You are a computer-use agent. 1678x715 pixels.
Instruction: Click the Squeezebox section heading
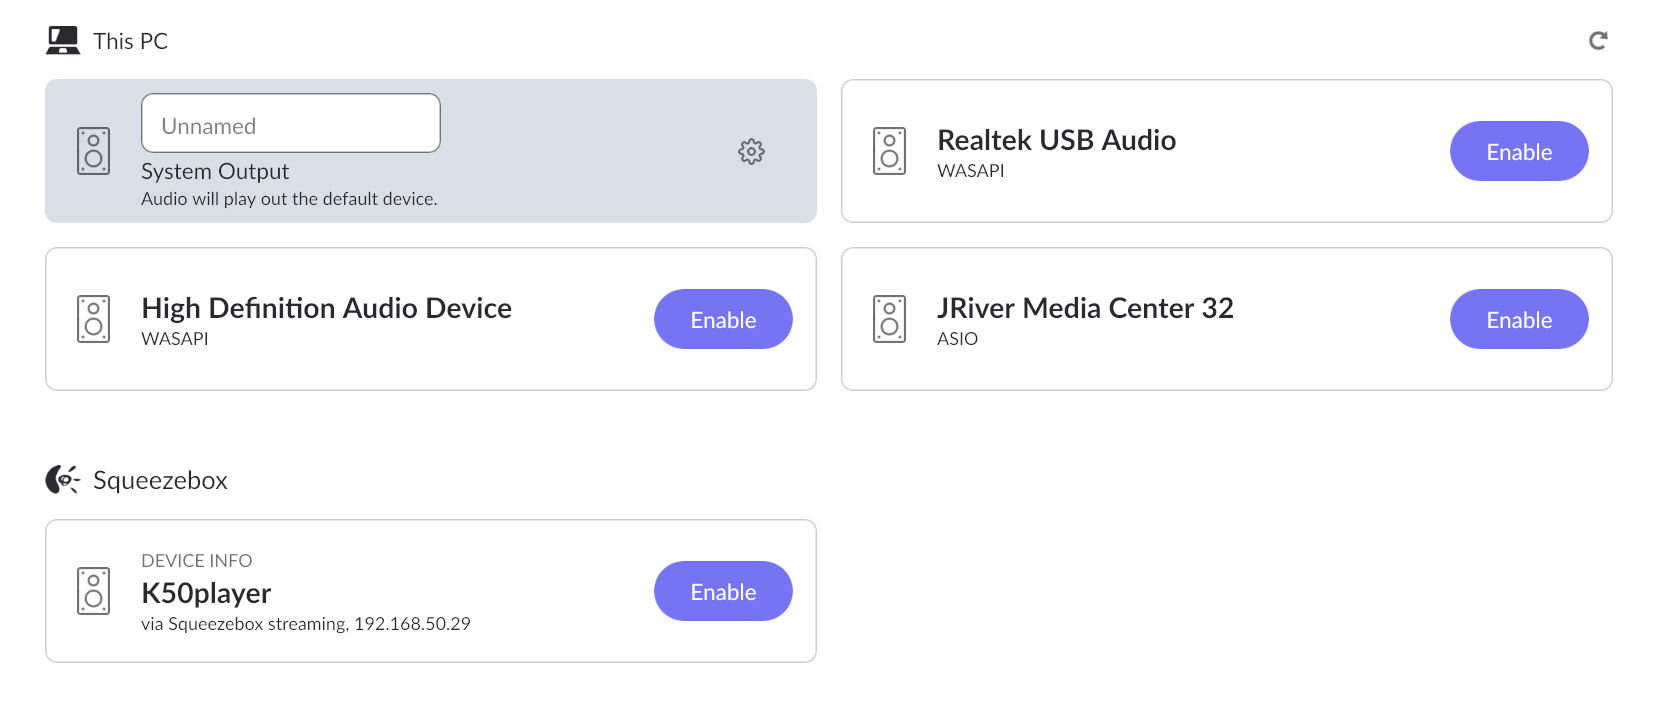(160, 480)
